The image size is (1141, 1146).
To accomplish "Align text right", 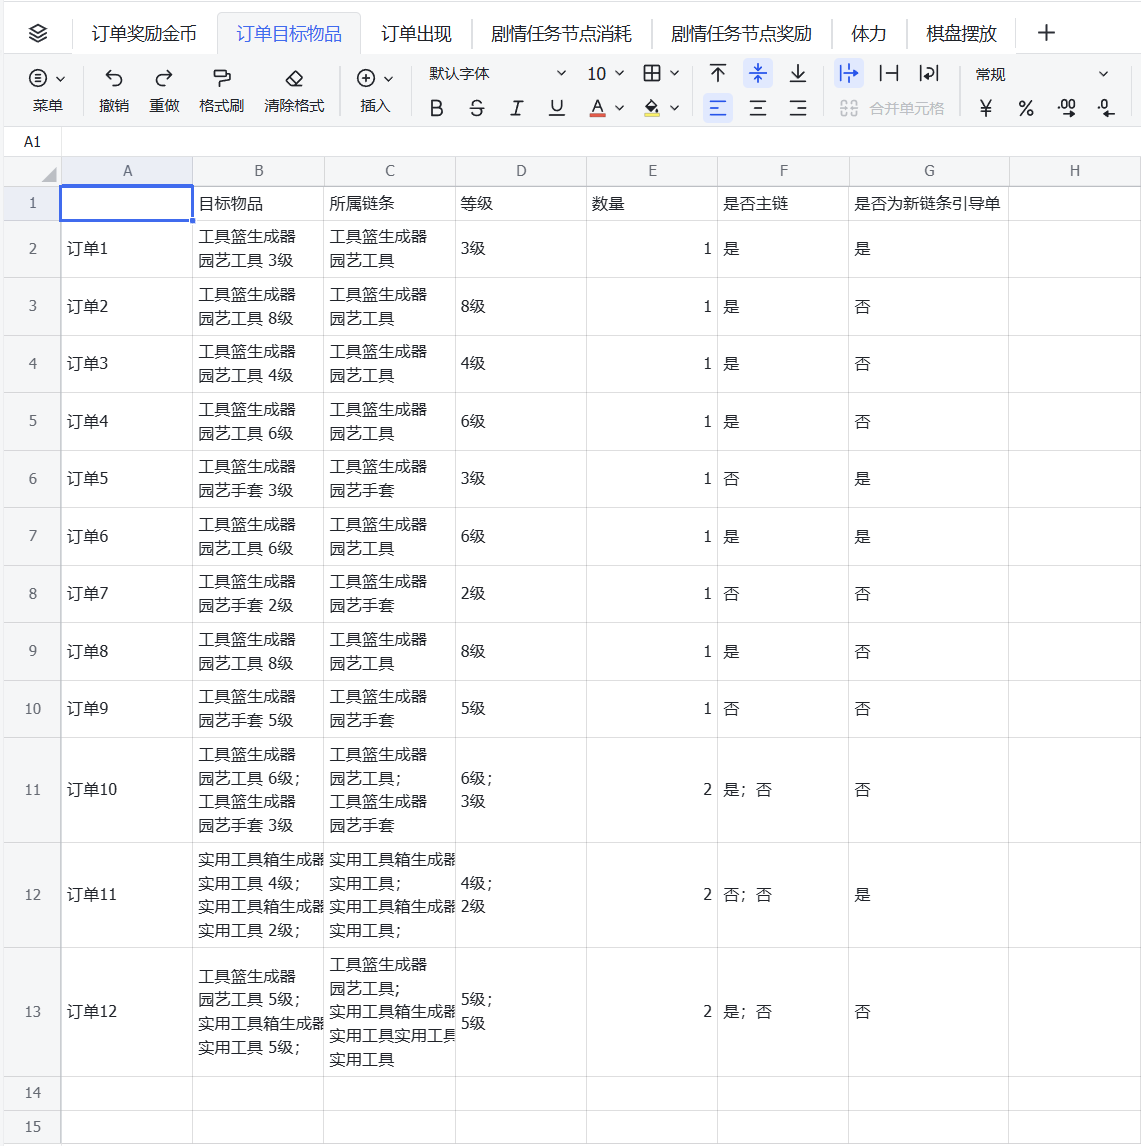I will (x=798, y=108).
